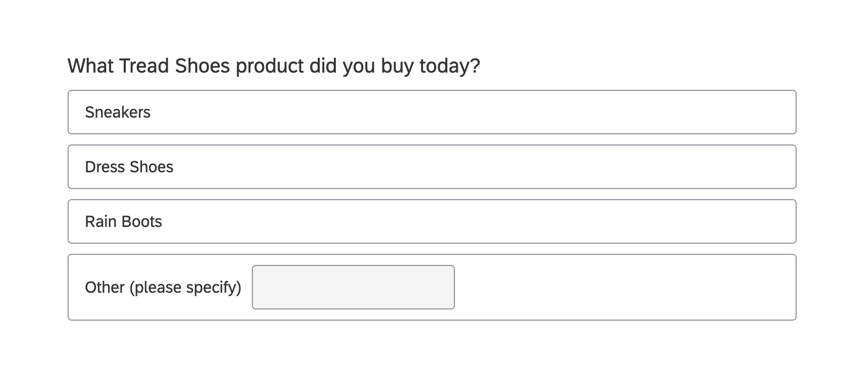Select the Sneakers answer choice

[432, 112]
